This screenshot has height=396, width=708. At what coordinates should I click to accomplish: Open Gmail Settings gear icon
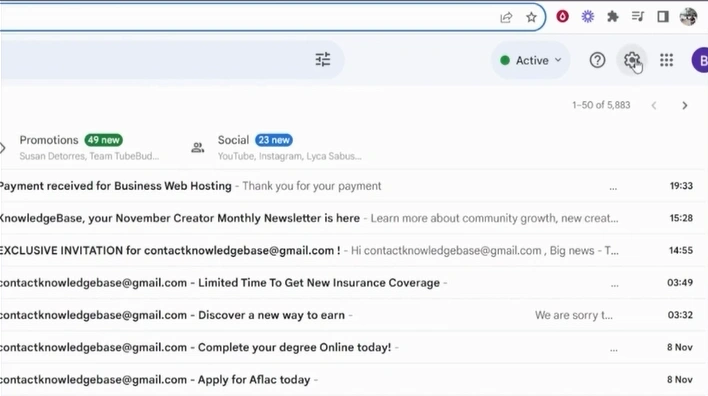pyautogui.click(x=632, y=60)
